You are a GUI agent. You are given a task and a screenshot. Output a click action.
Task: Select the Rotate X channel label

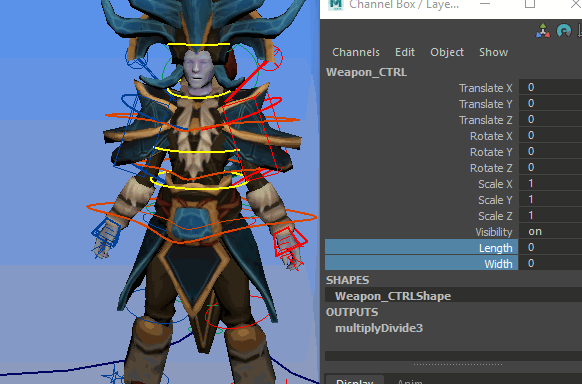pyautogui.click(x=491, y=136)
